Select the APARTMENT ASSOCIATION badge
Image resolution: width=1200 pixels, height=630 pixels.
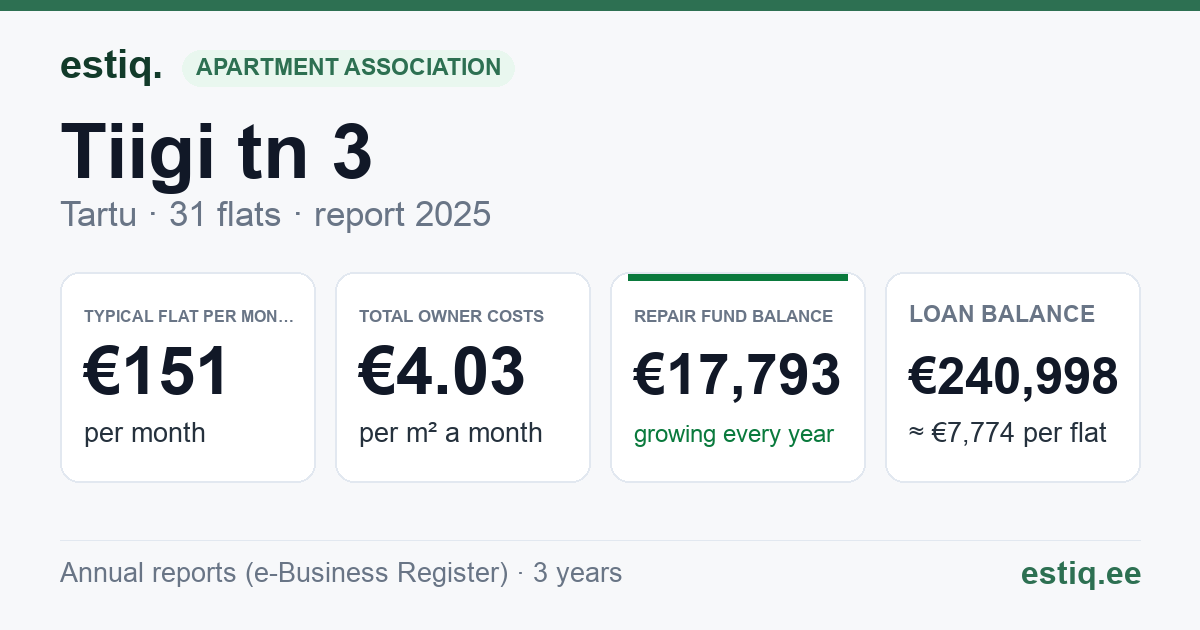pos(348,67)
